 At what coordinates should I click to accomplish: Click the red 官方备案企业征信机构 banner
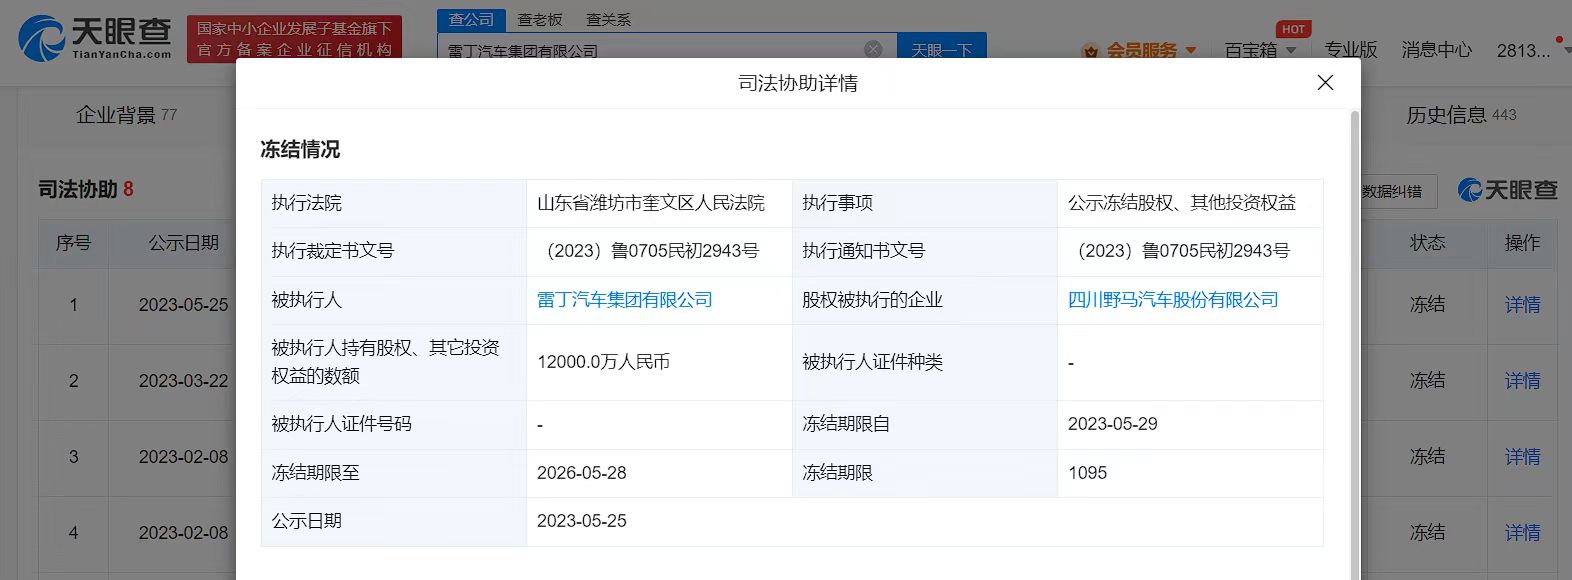tap(294, 39)
